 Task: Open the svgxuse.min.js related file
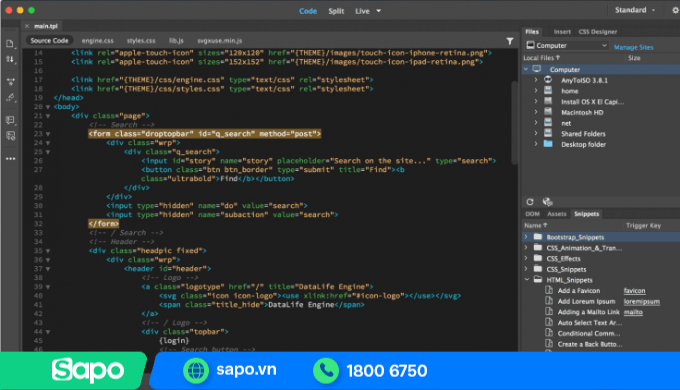(x=219, y=41)
